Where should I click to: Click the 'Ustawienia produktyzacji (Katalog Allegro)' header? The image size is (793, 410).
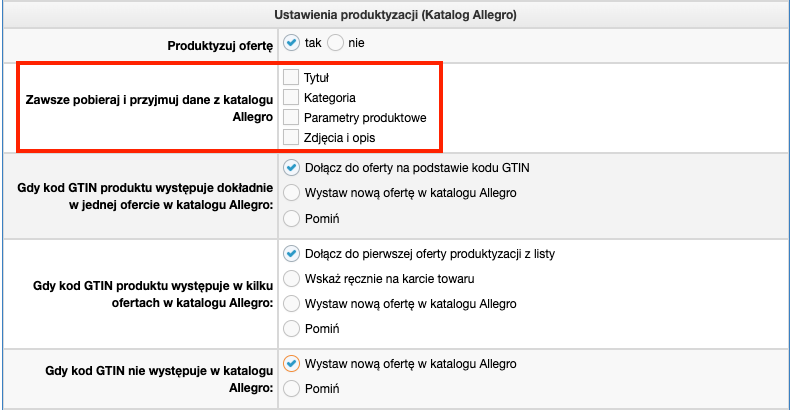[395, 15]
